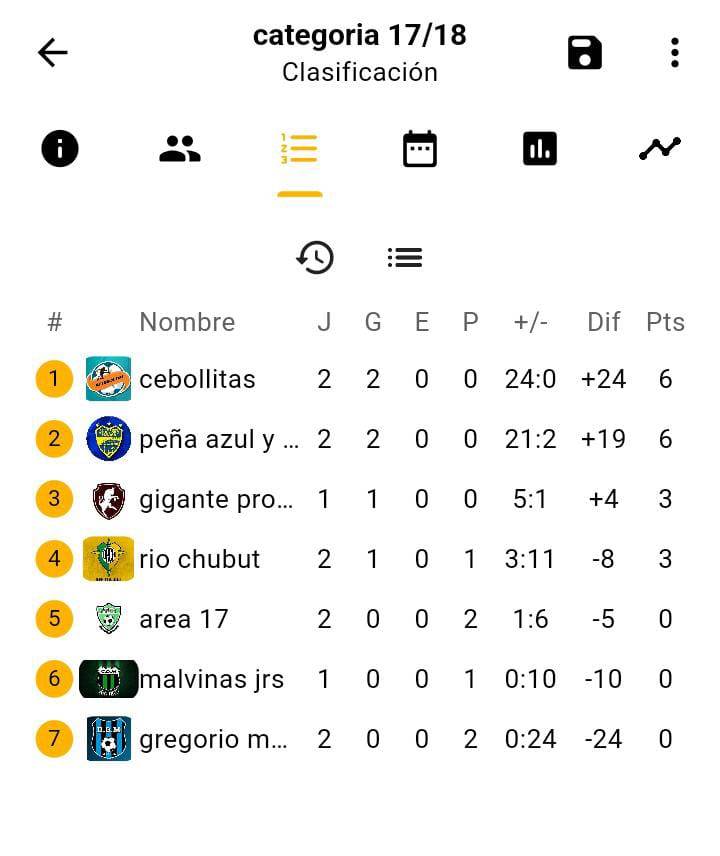
Task: Open the line graph trend tab
Action: 660,148
